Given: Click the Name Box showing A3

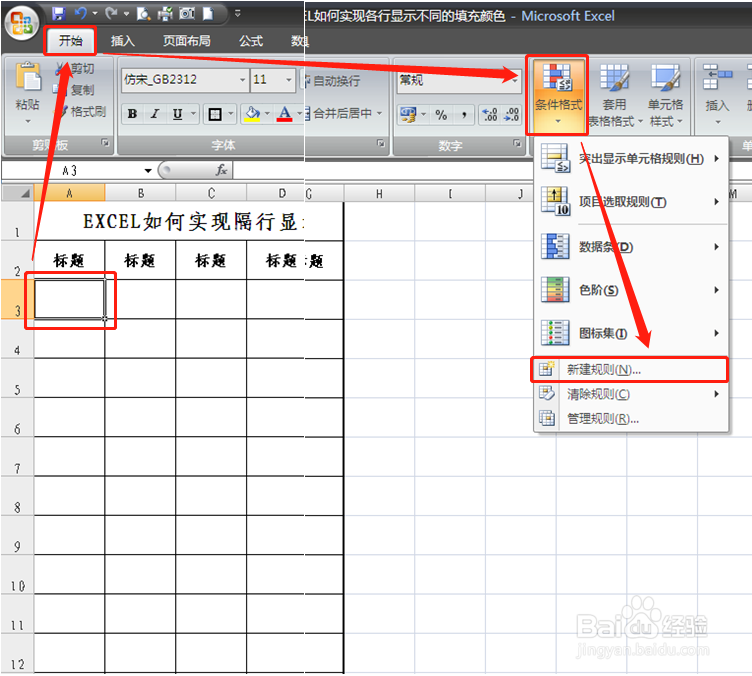Looking at the screenshot, I should 72,170.
